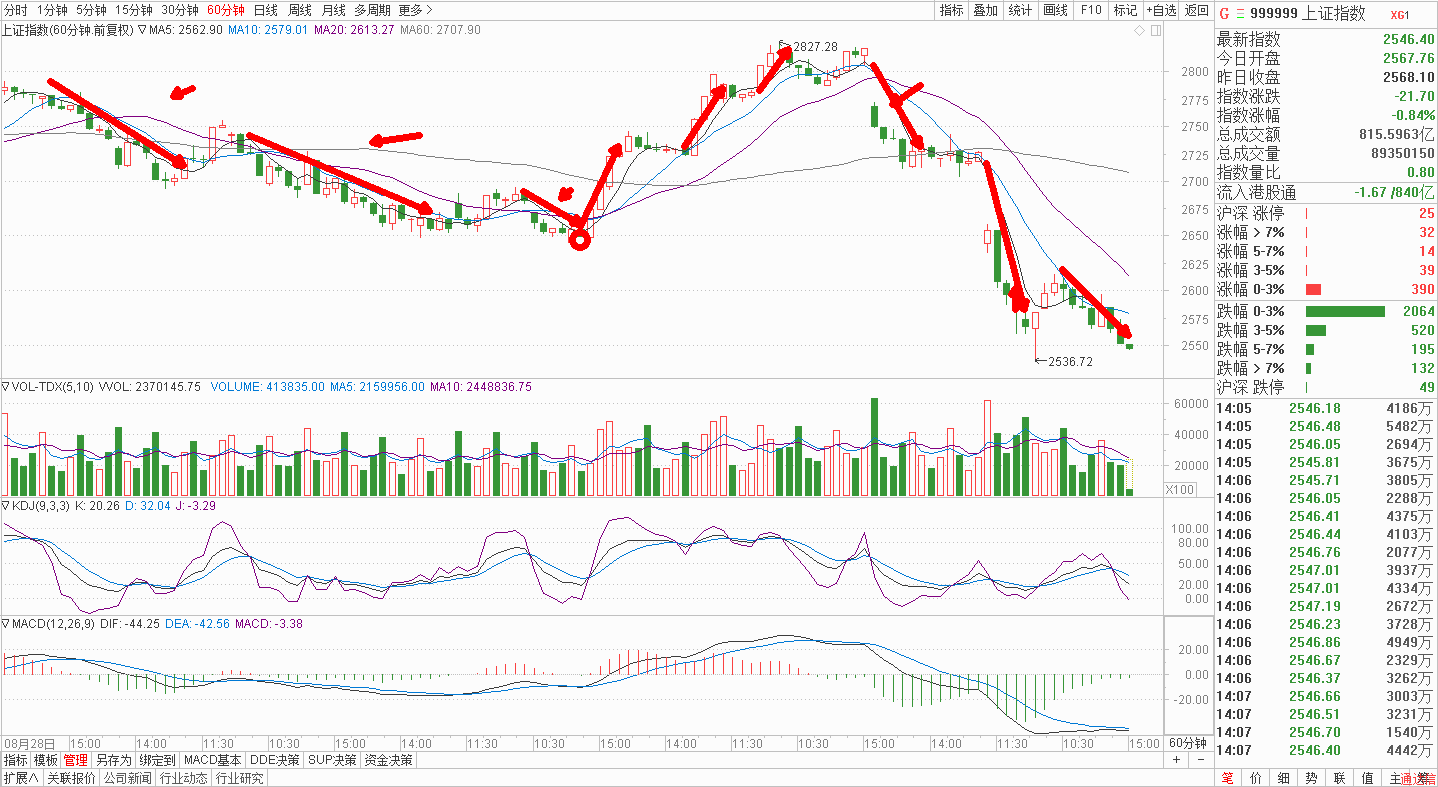Viewport: 1438px width, 787px height.
Task: Select the 价 price tab
Action: tap(1255, 778)
